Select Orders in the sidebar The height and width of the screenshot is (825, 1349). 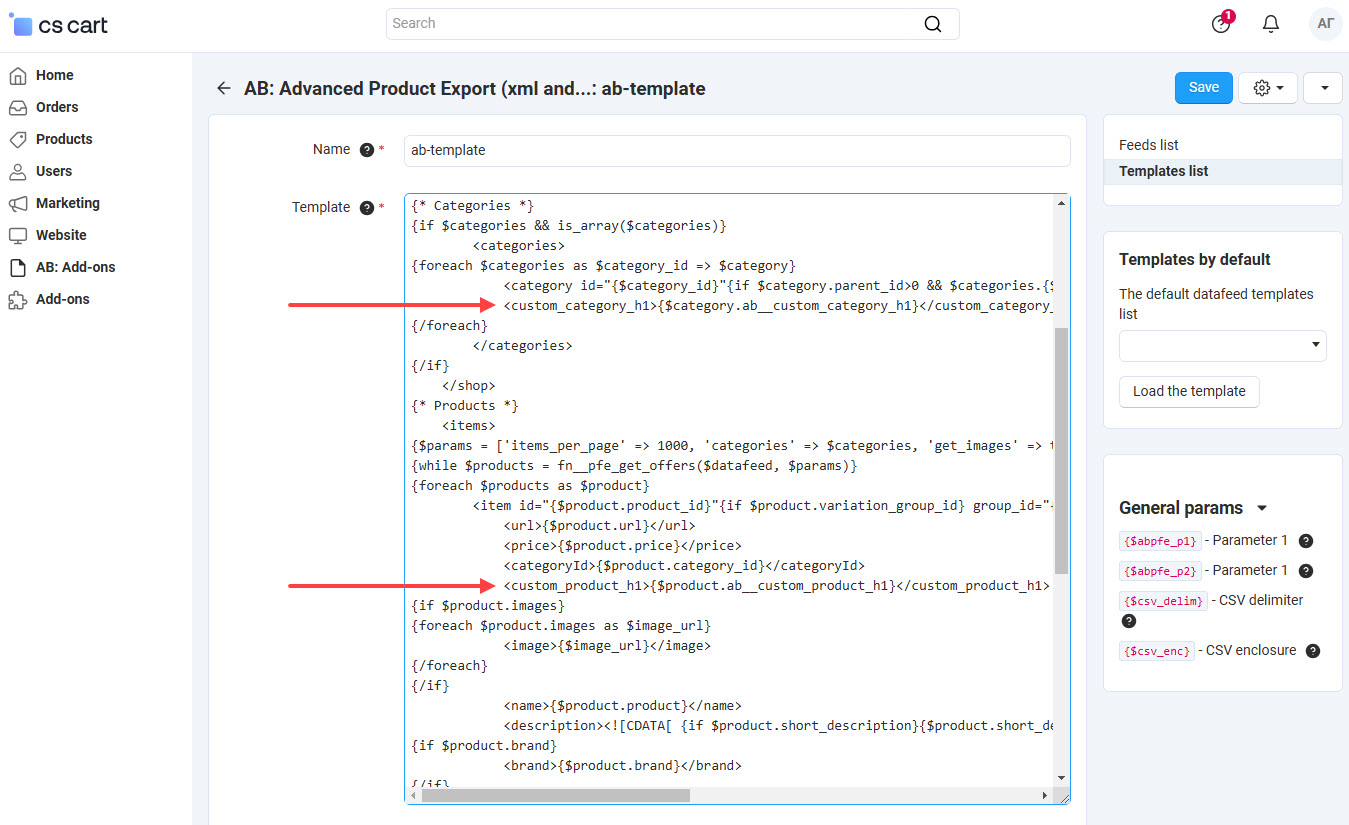59,106
